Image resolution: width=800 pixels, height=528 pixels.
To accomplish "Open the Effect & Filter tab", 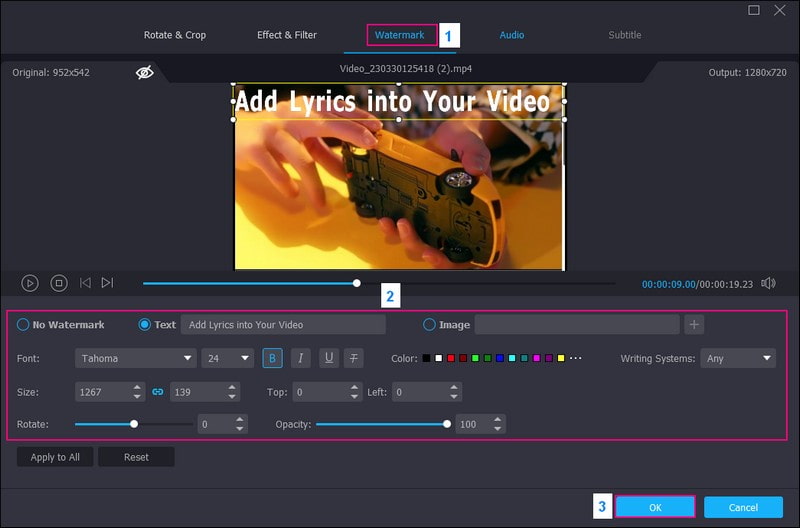I will coord(287,35).
